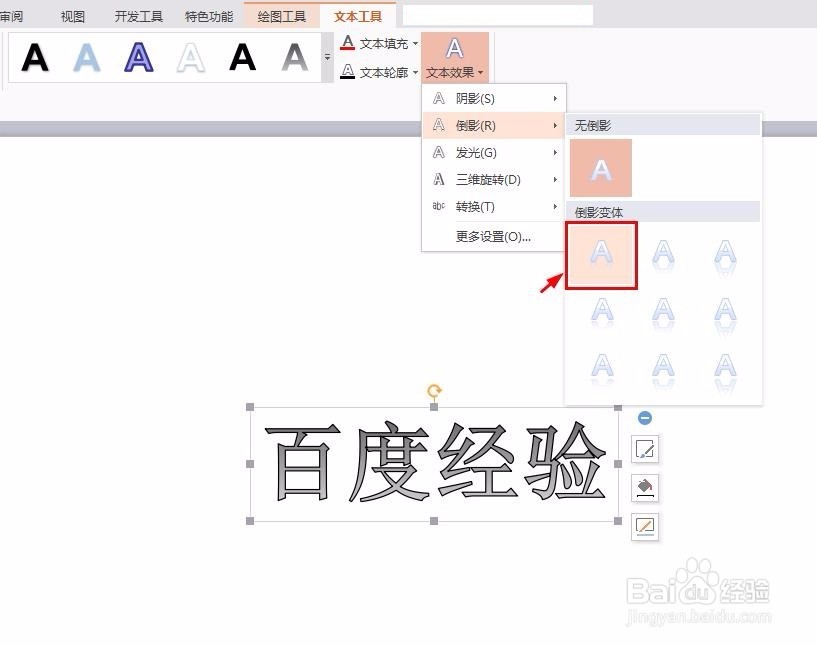
Task: Expand the text style gallery list
Action: pos(327,57)
